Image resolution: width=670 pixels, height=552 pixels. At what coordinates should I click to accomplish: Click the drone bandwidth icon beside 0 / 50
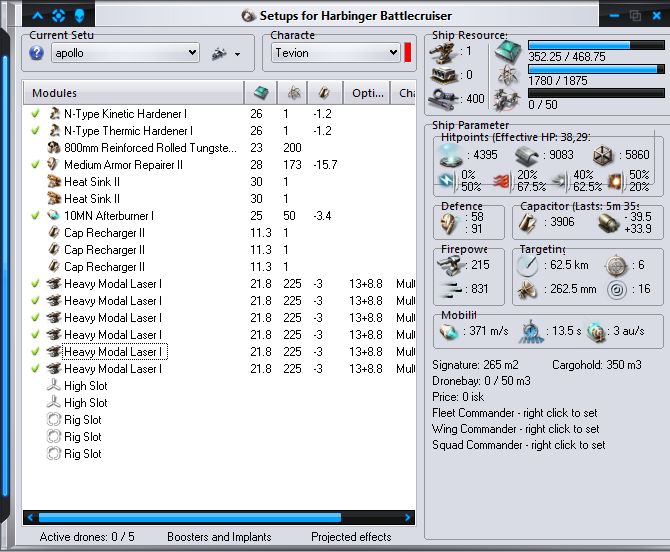tap(507, 100)
